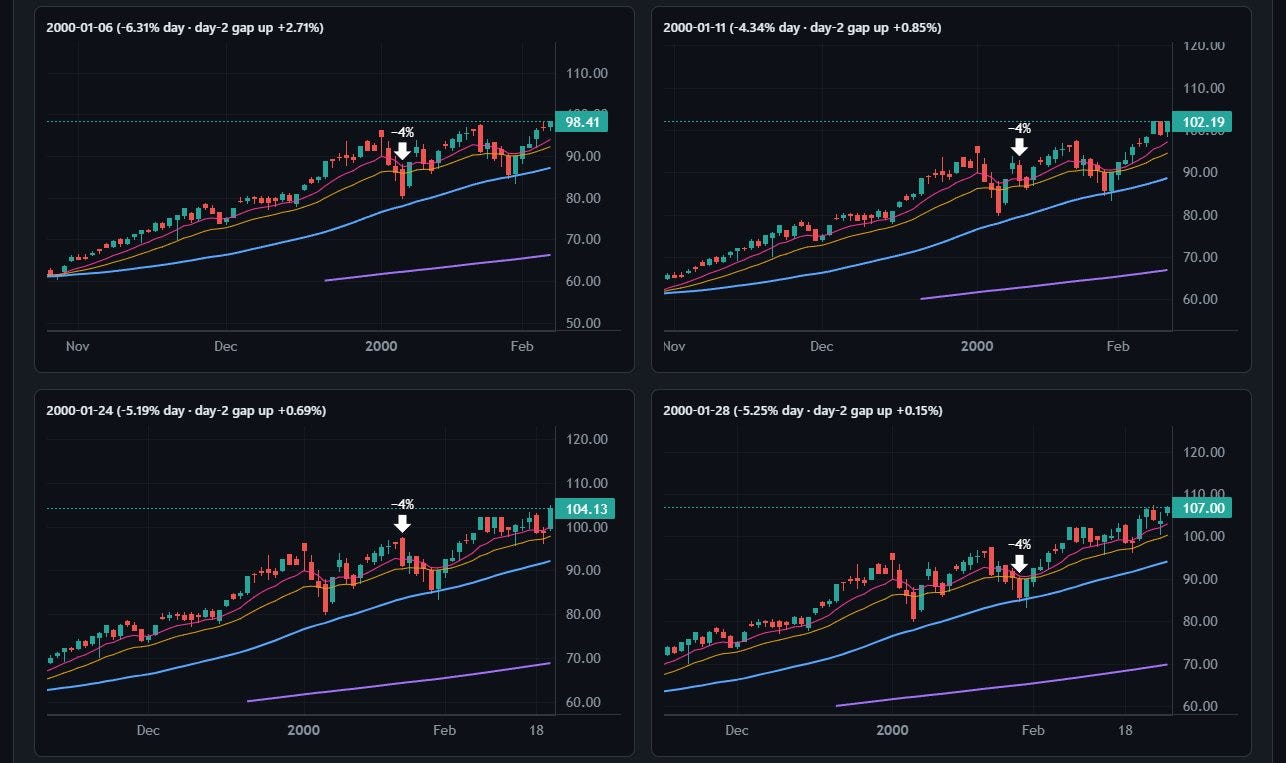Viewport: 1286px width, 763px height.
Task: Select the −4% marker in the 2000-01-06 chart
Action: pos(402,144)
